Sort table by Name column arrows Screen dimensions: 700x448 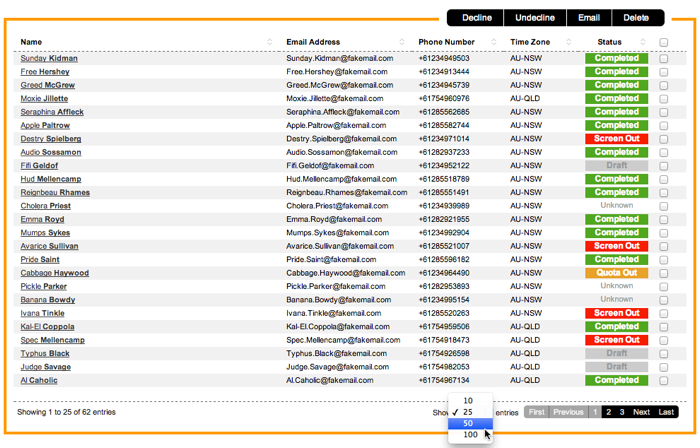(x=270, y=42)
